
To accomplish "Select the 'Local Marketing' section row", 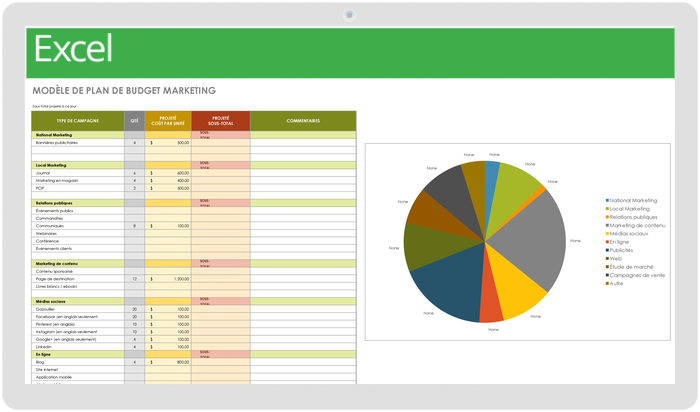I will click(x=194, y=165).
